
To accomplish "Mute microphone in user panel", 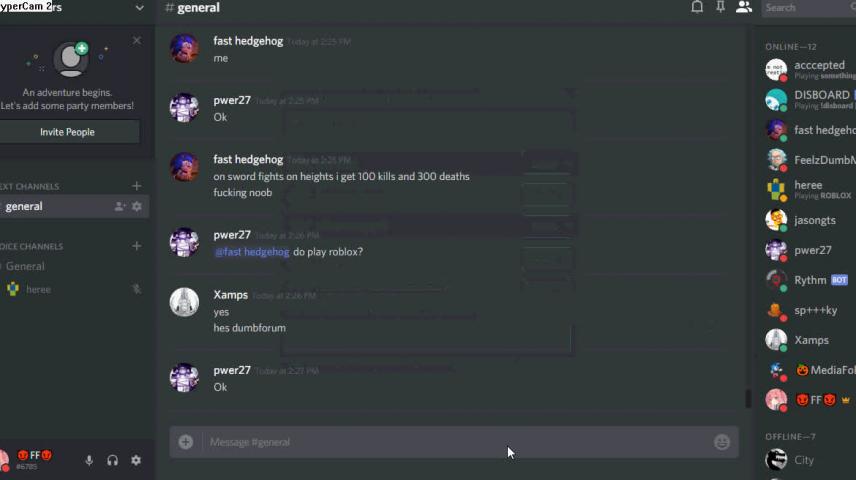I will [x=89, y=460].
